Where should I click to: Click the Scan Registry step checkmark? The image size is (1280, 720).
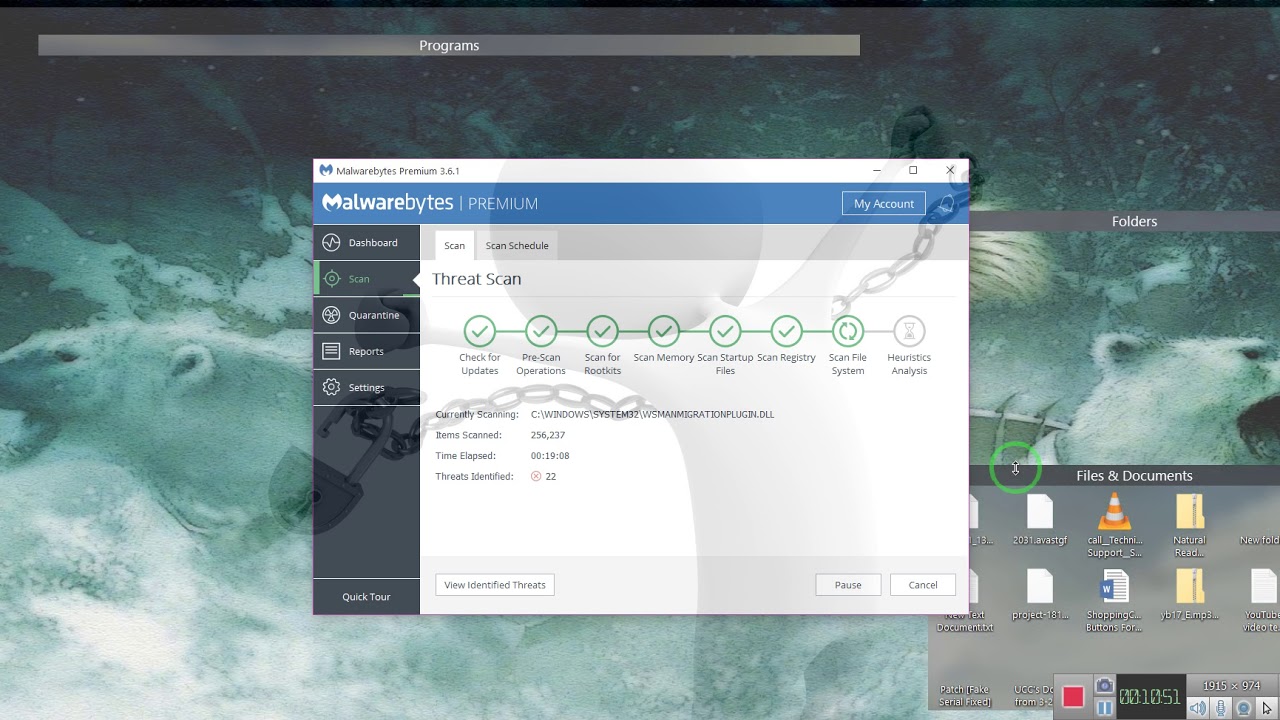(786, 331)
